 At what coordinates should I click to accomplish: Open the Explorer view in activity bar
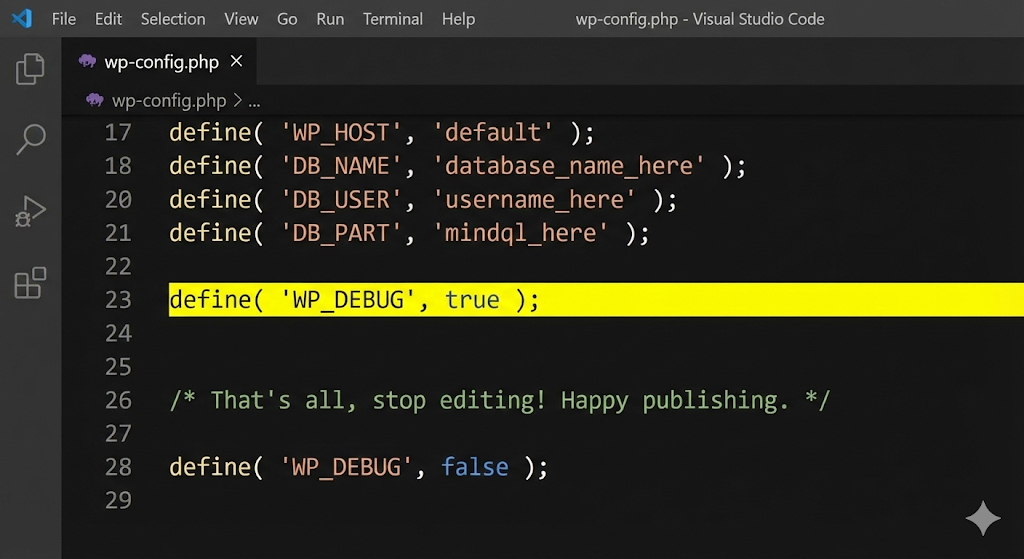(30, 69)
